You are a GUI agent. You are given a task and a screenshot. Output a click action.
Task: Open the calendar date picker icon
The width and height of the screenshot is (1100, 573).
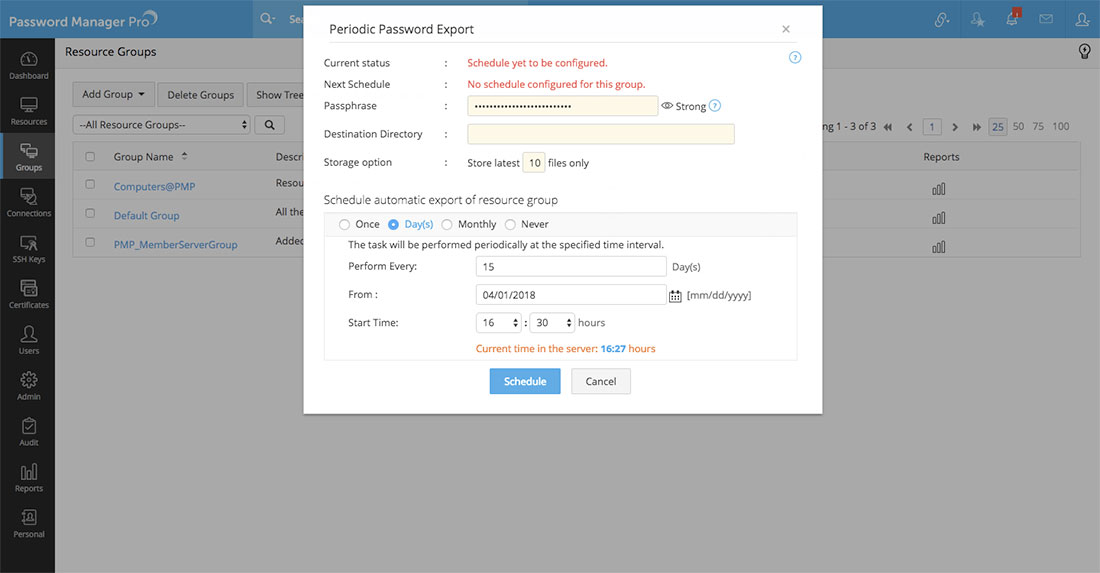pyautogui.click(x=675, y=295)
